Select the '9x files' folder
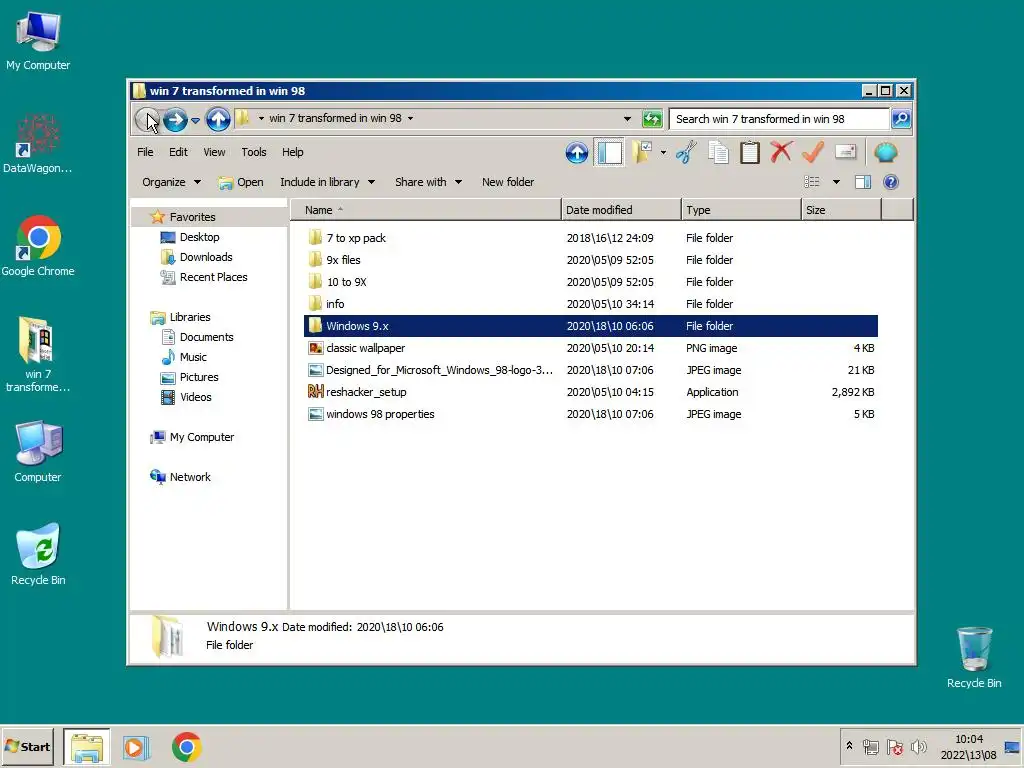The image size is (1024, 768). 590,260
